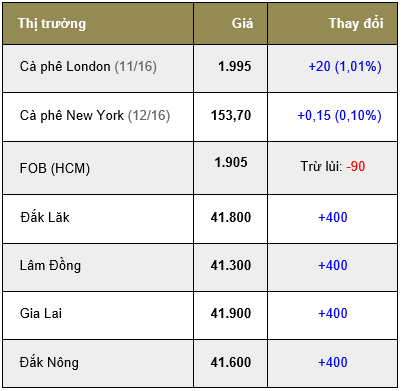Click the Gia Lai price 41.900
Screen dimensions: 401x391
coord(231,313)
